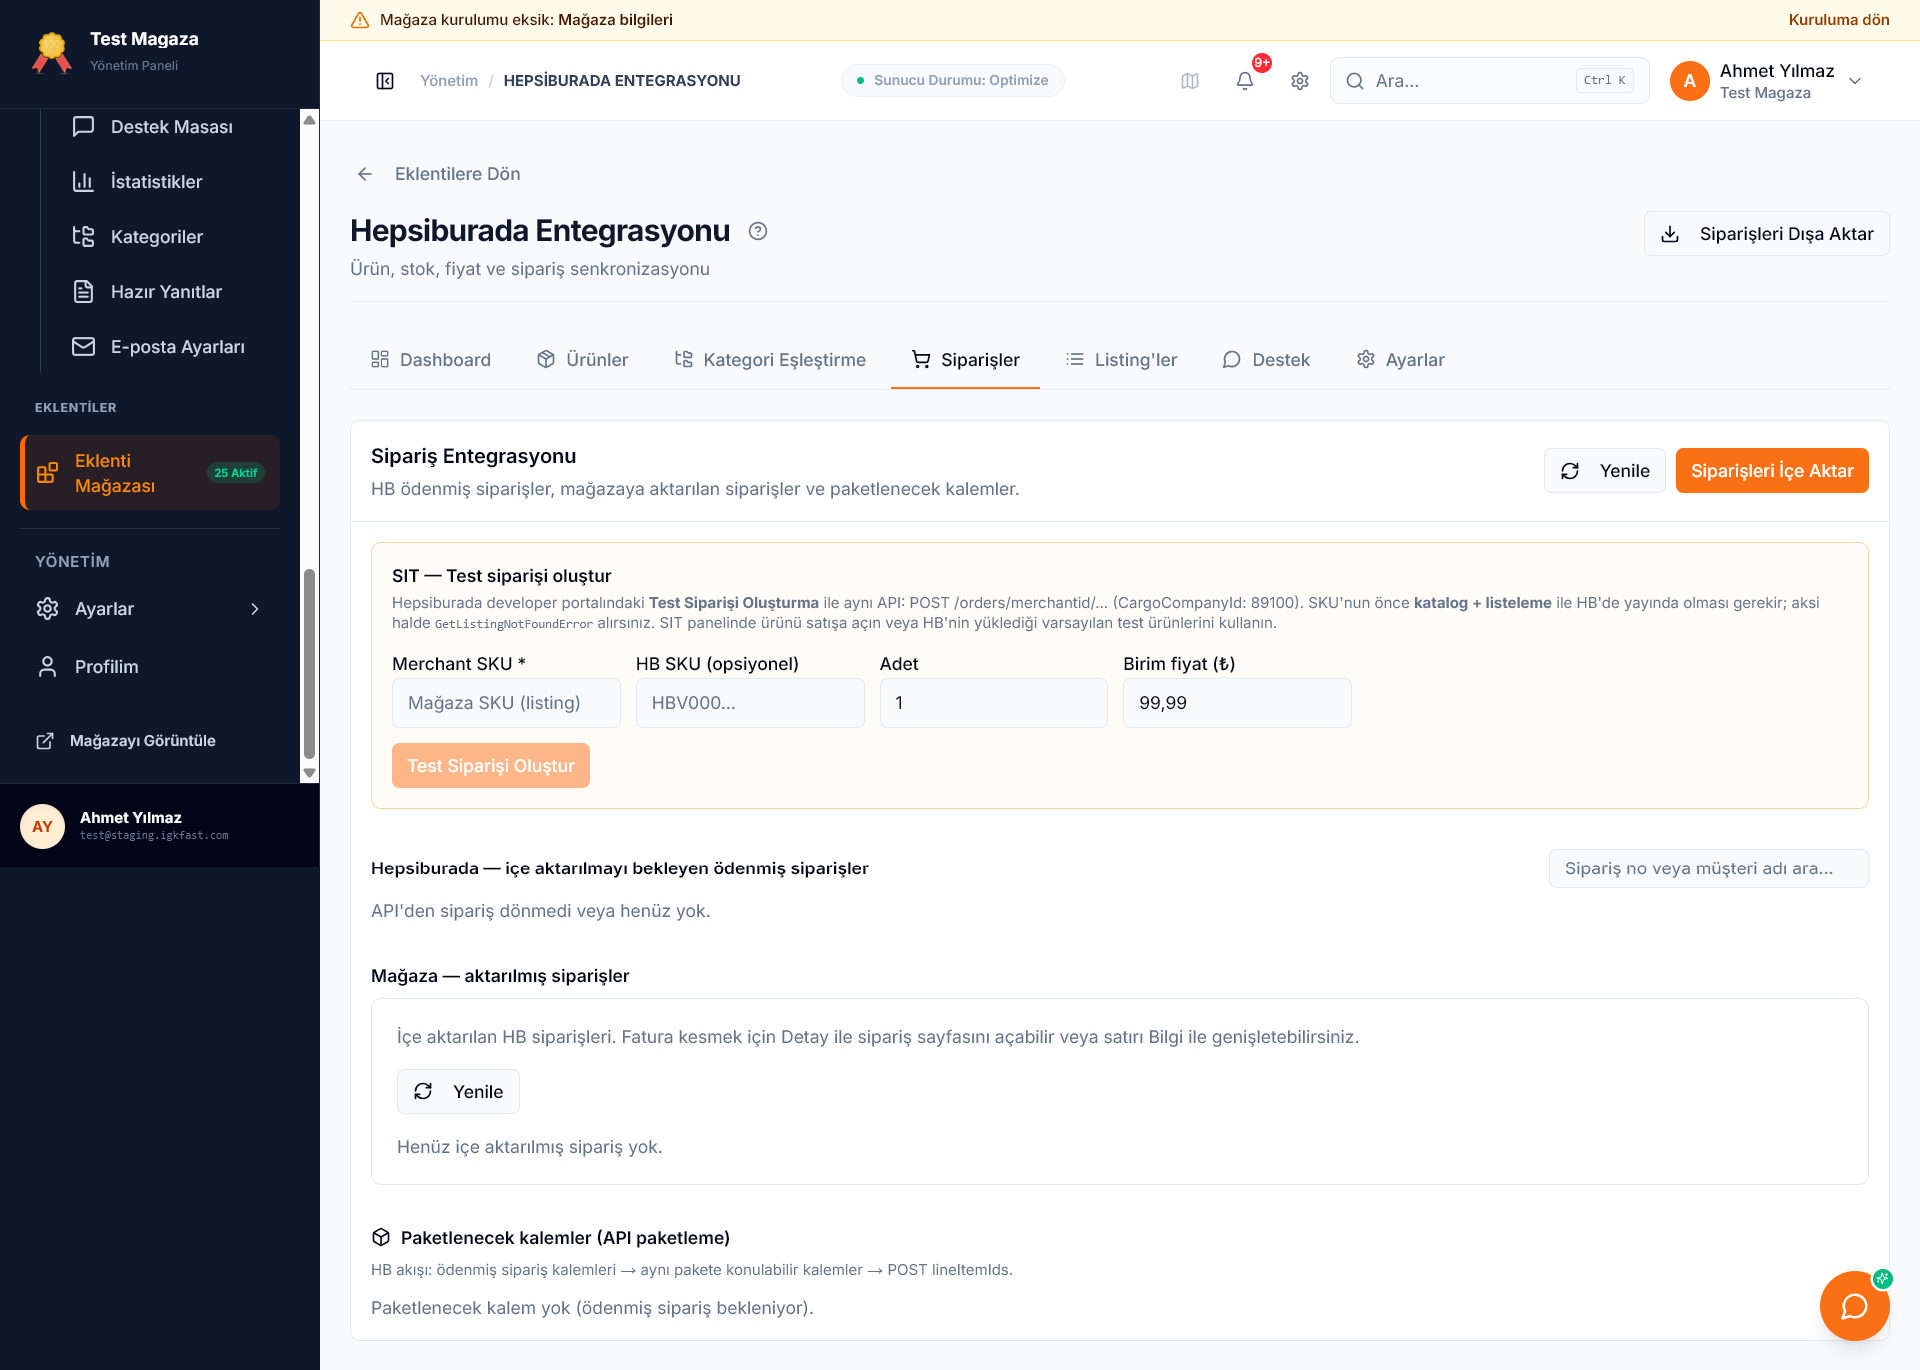Image resolution: width=1920 pixels, height=1370 pixels.
Task: Focus the Merchant SKU input field
Action: [506, 703]
